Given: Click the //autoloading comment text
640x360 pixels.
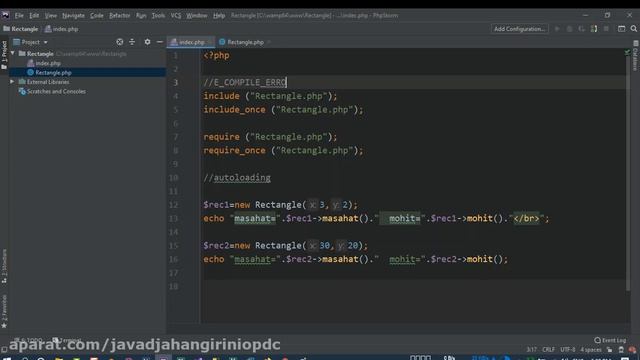Looking at the screenshot, I should point(237,178).
